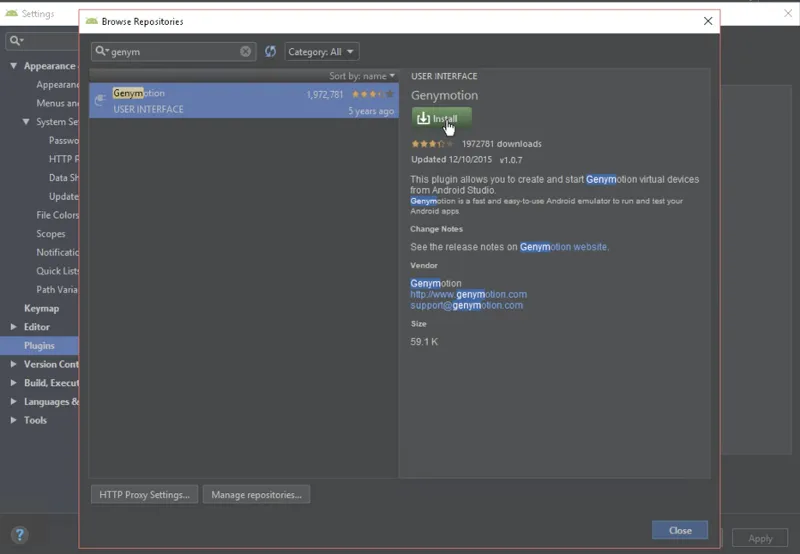Open the http://www.genymotion.com vendor link
This screenshot has width=800, height=554.
point(468,294)
